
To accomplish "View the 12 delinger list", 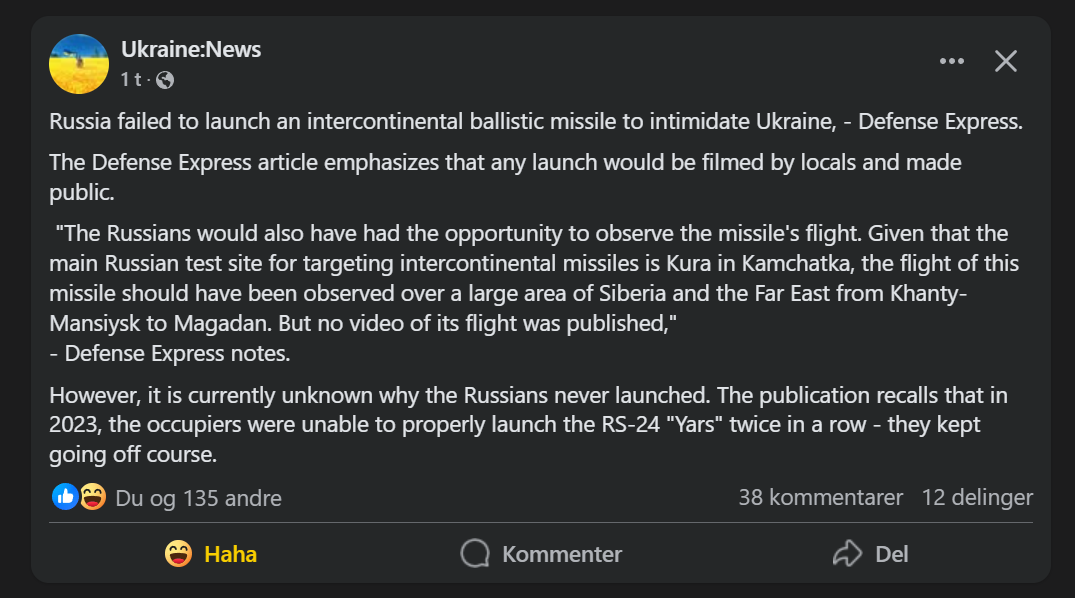I will point(977,497).
